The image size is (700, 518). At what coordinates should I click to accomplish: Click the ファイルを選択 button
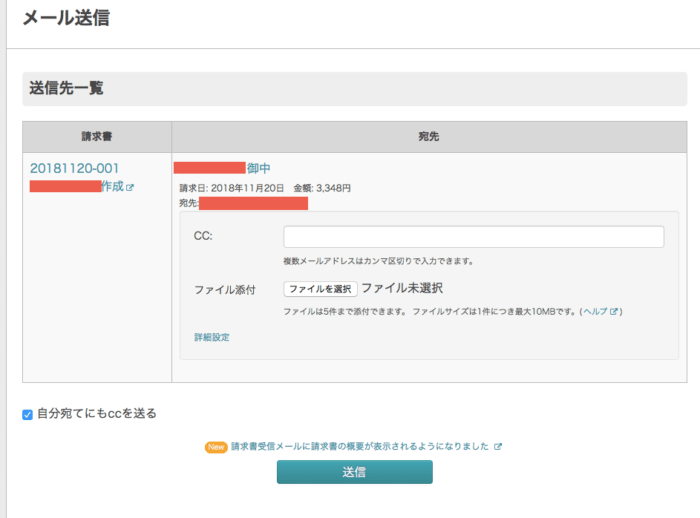[x=320, y=289]
